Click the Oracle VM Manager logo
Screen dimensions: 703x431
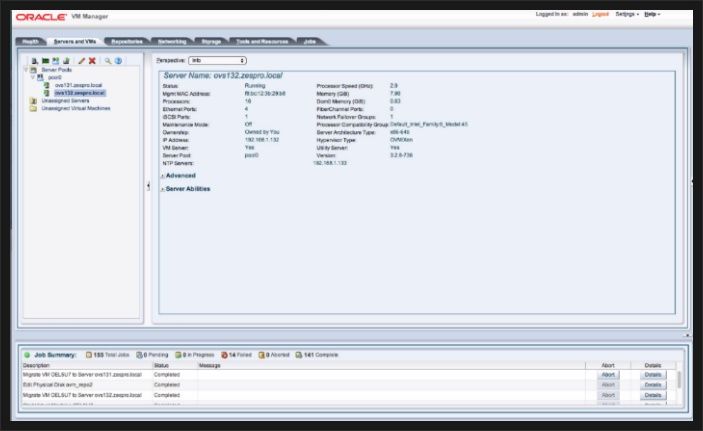coord(62,17)
